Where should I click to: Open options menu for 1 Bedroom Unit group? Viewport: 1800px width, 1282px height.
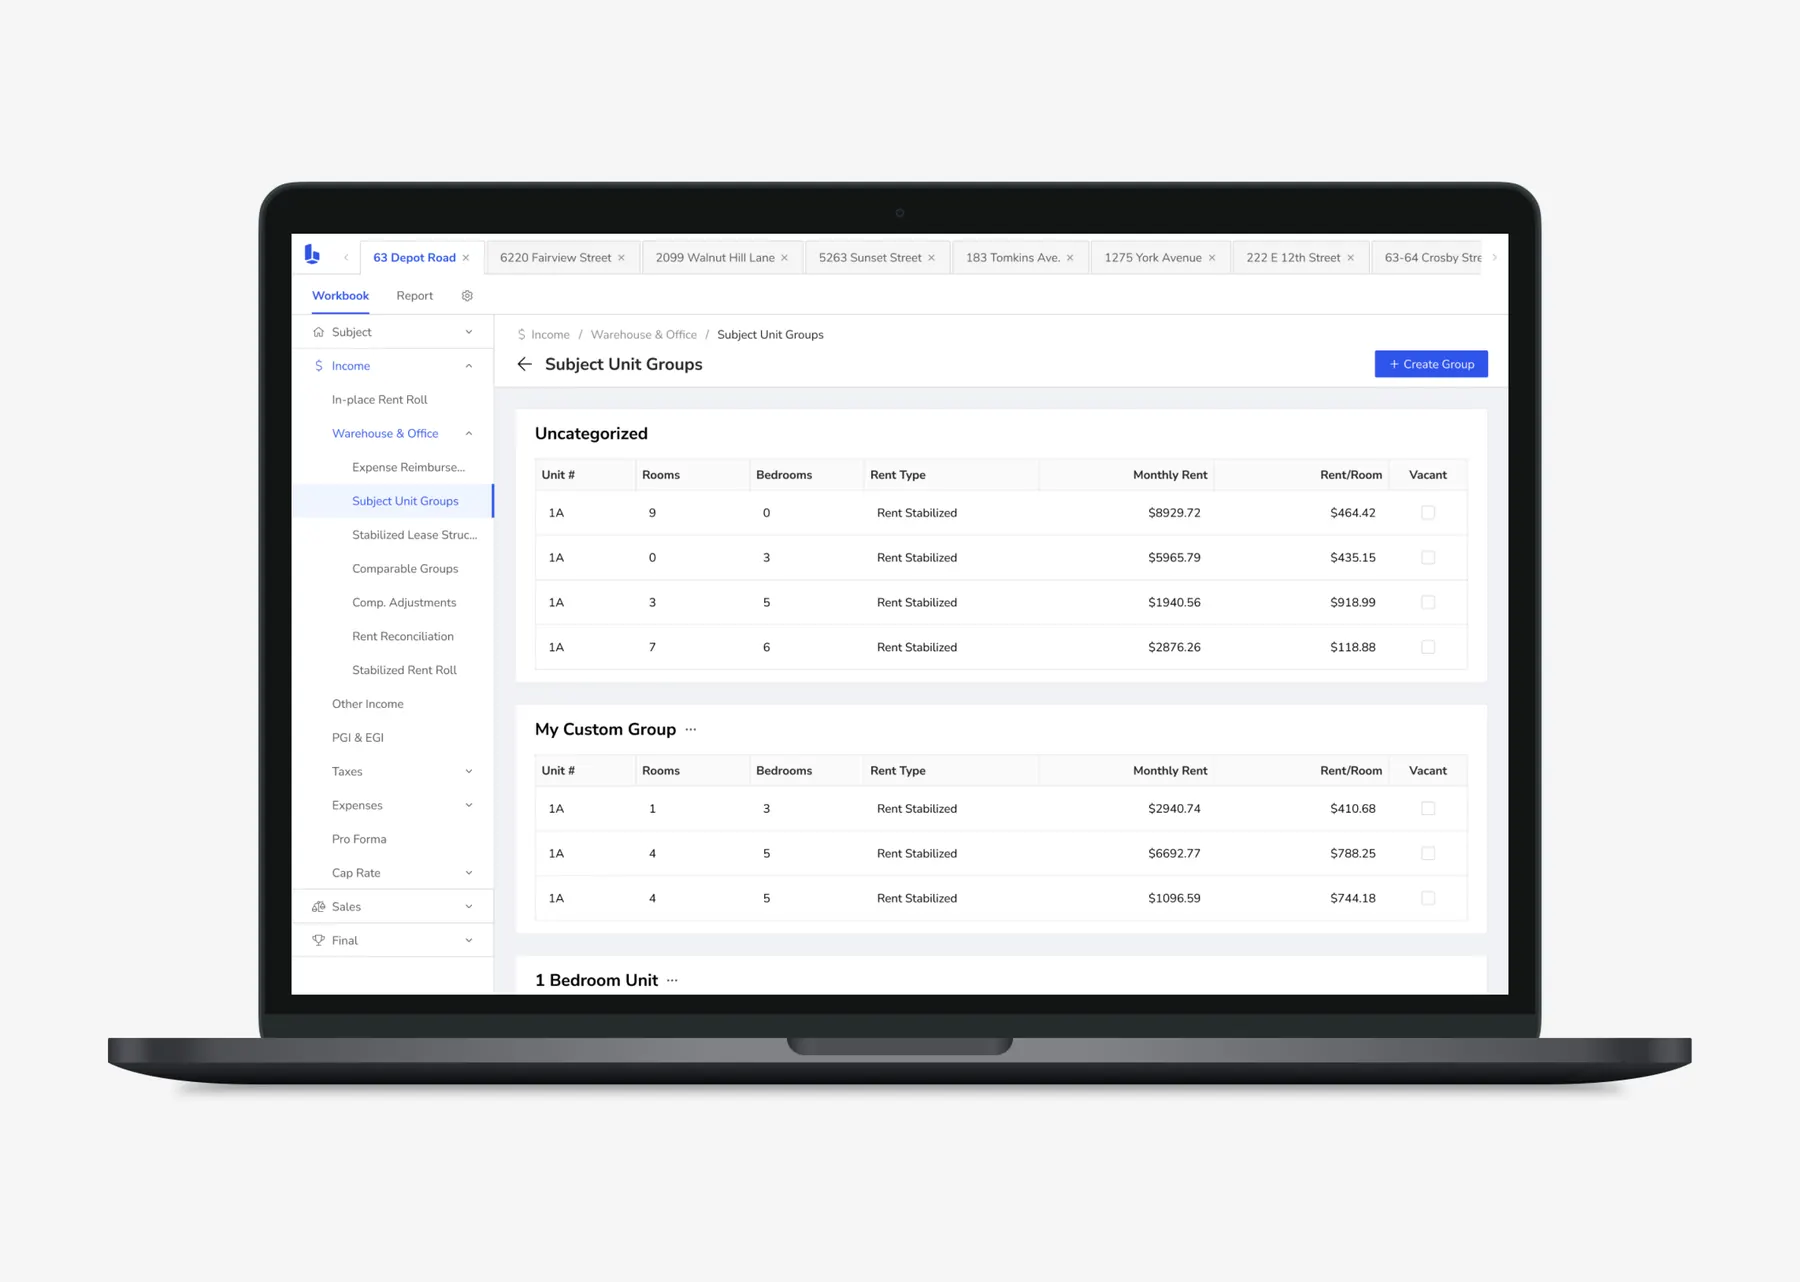(x=671, y=980)
